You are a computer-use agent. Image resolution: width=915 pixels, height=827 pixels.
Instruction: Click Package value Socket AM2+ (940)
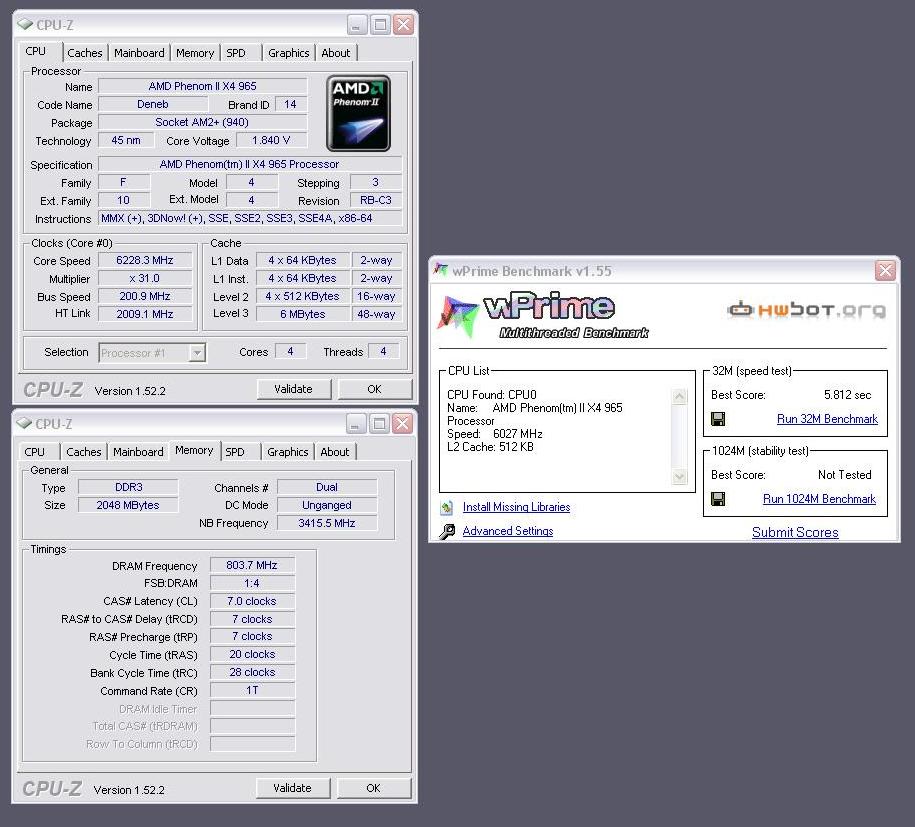coord(202,123)
